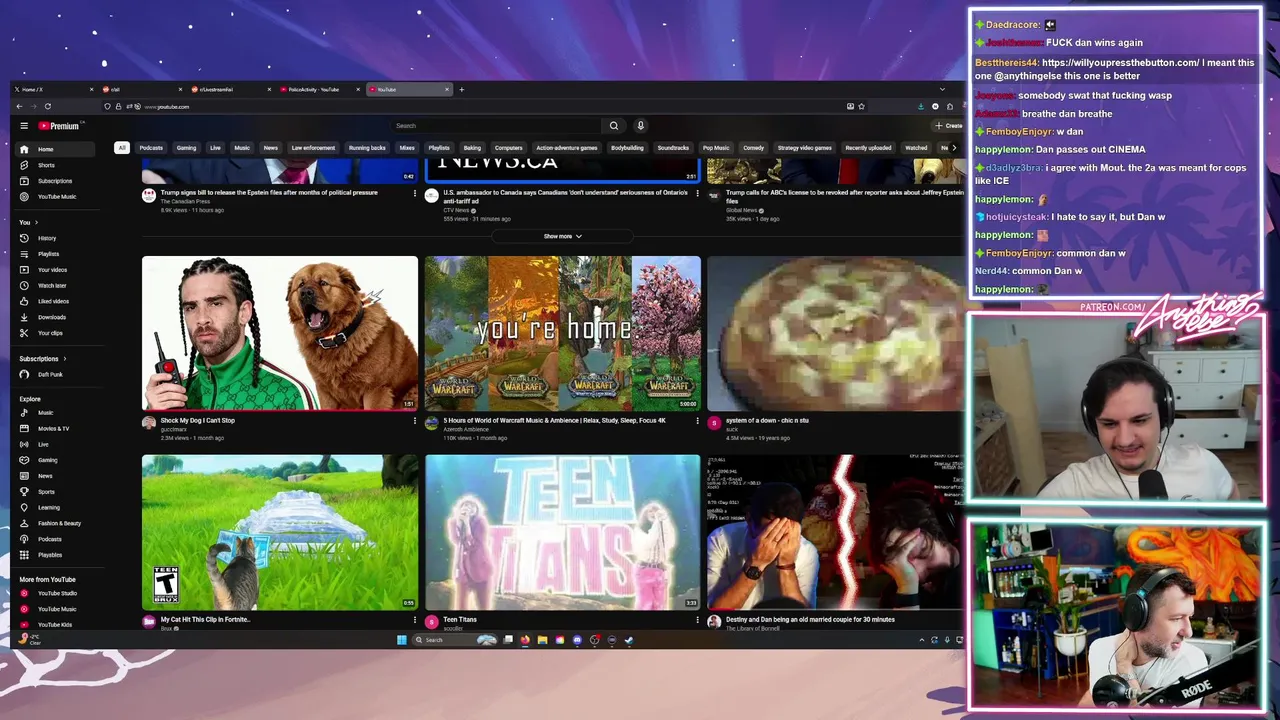Viewport: 1280px width, 720px height.
Task: Expand the You section chevron
Action: (36, 222)
